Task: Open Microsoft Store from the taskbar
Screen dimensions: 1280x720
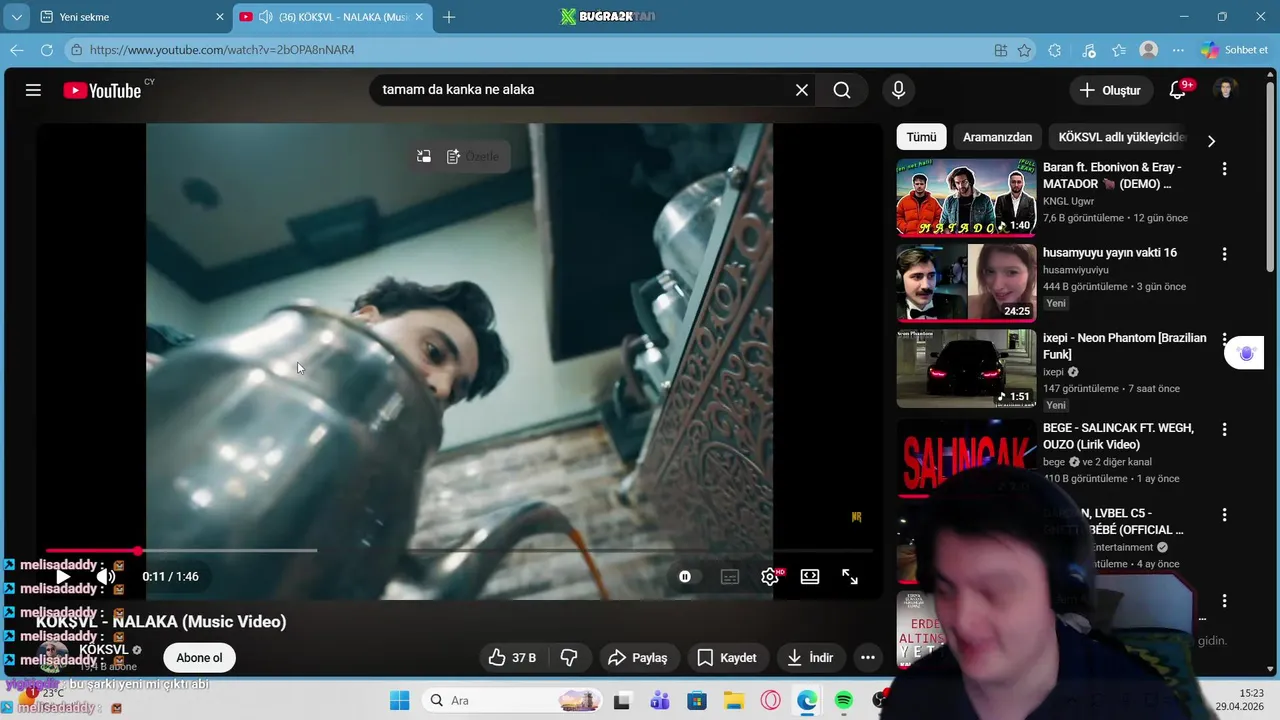Action: tap(697, 700)
